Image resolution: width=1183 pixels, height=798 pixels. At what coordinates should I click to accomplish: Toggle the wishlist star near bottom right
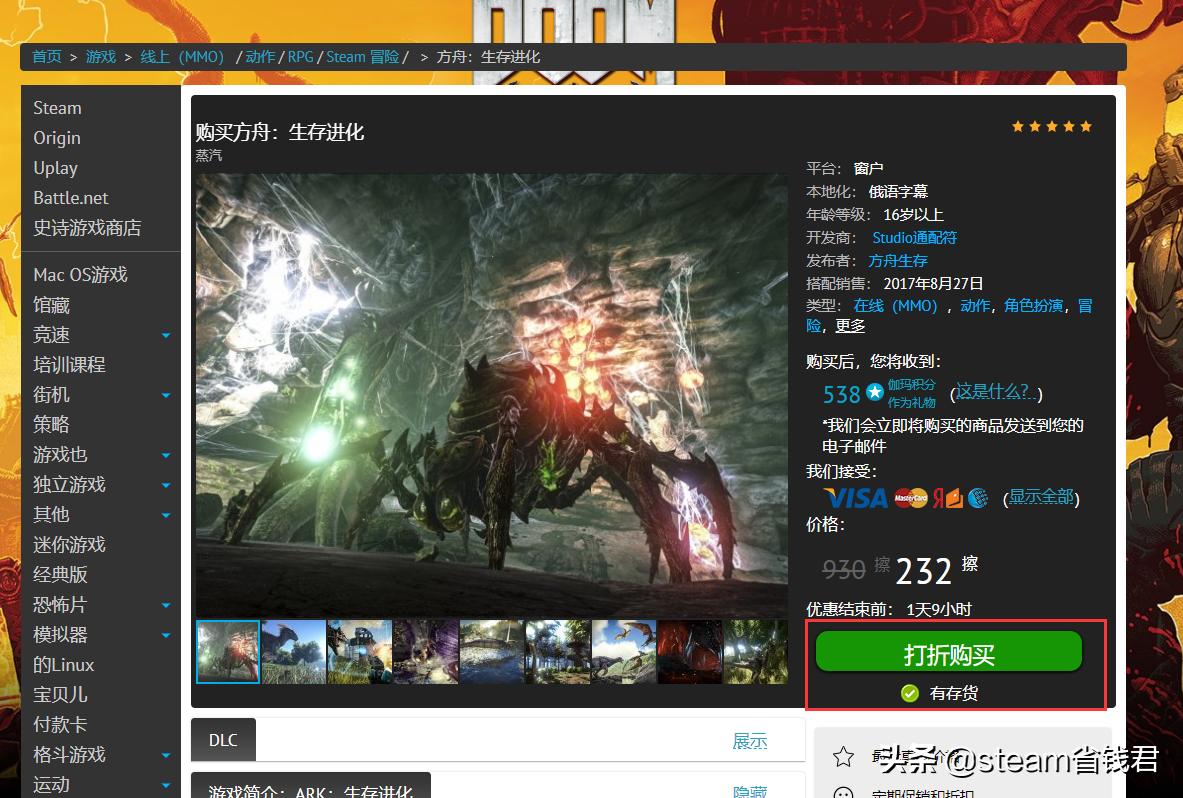click(x=843, y=757)
